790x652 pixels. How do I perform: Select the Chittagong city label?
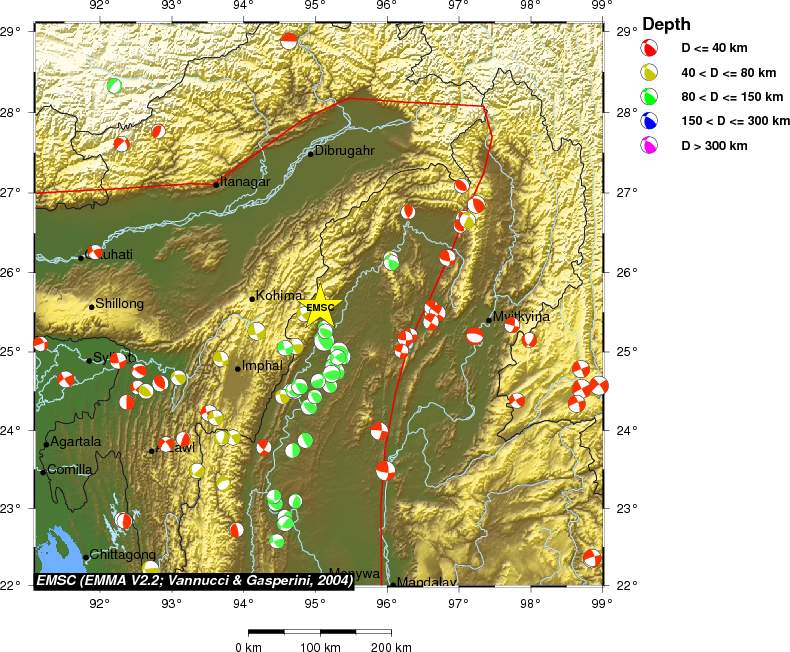tap(122, 555)
